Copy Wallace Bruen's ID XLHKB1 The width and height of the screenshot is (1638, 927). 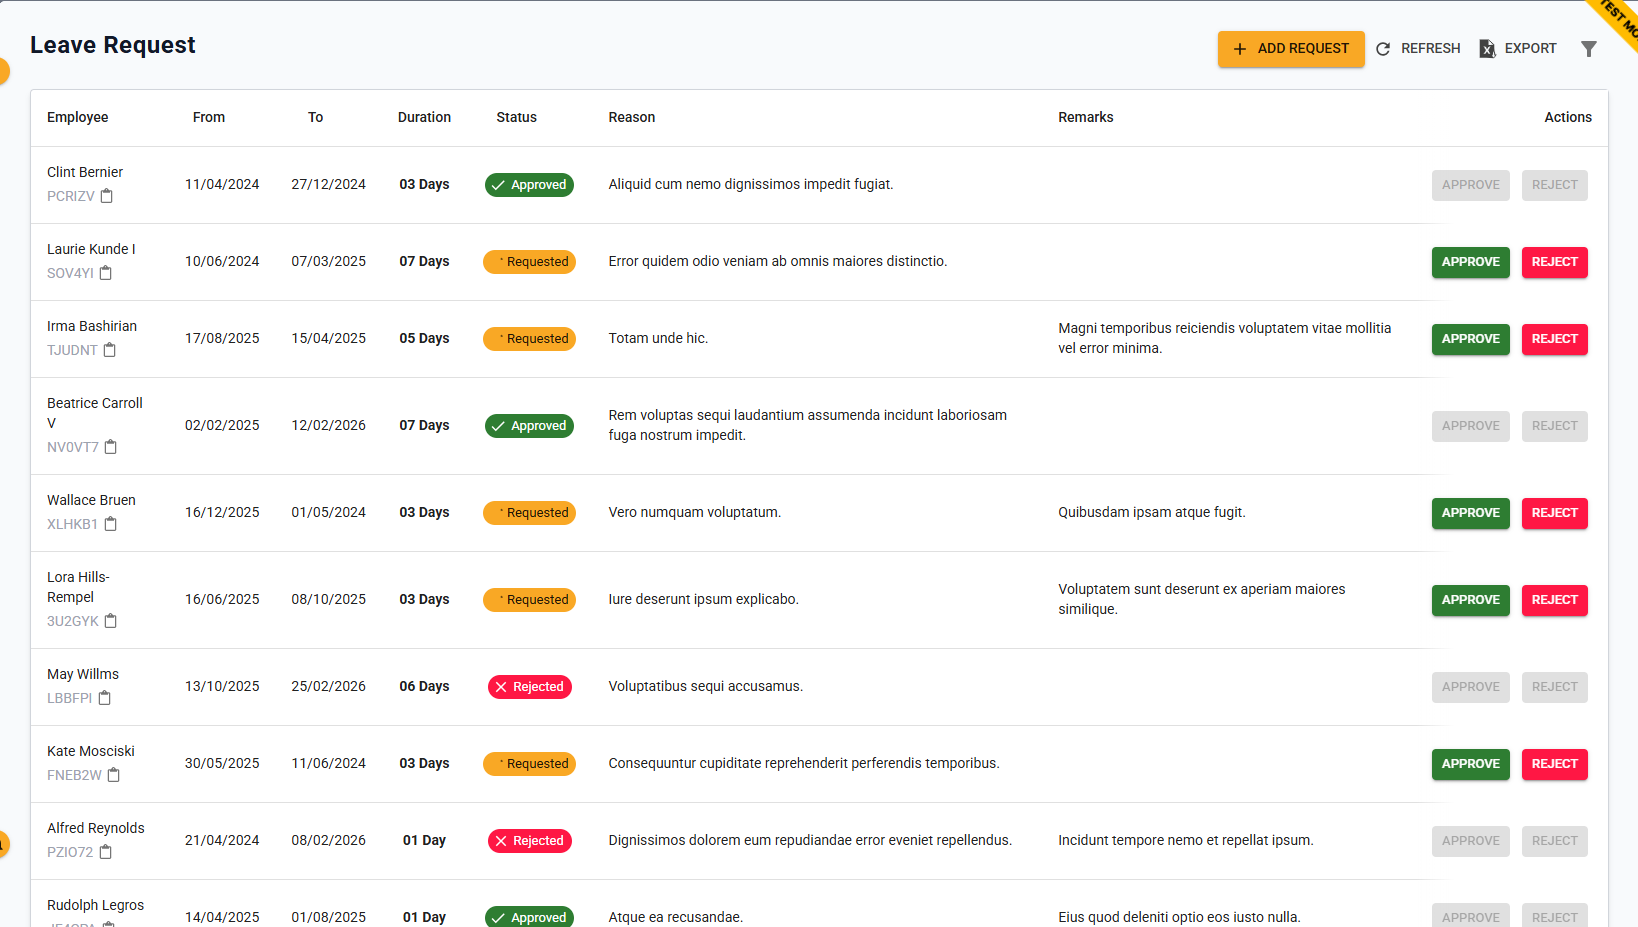[111, 524]
